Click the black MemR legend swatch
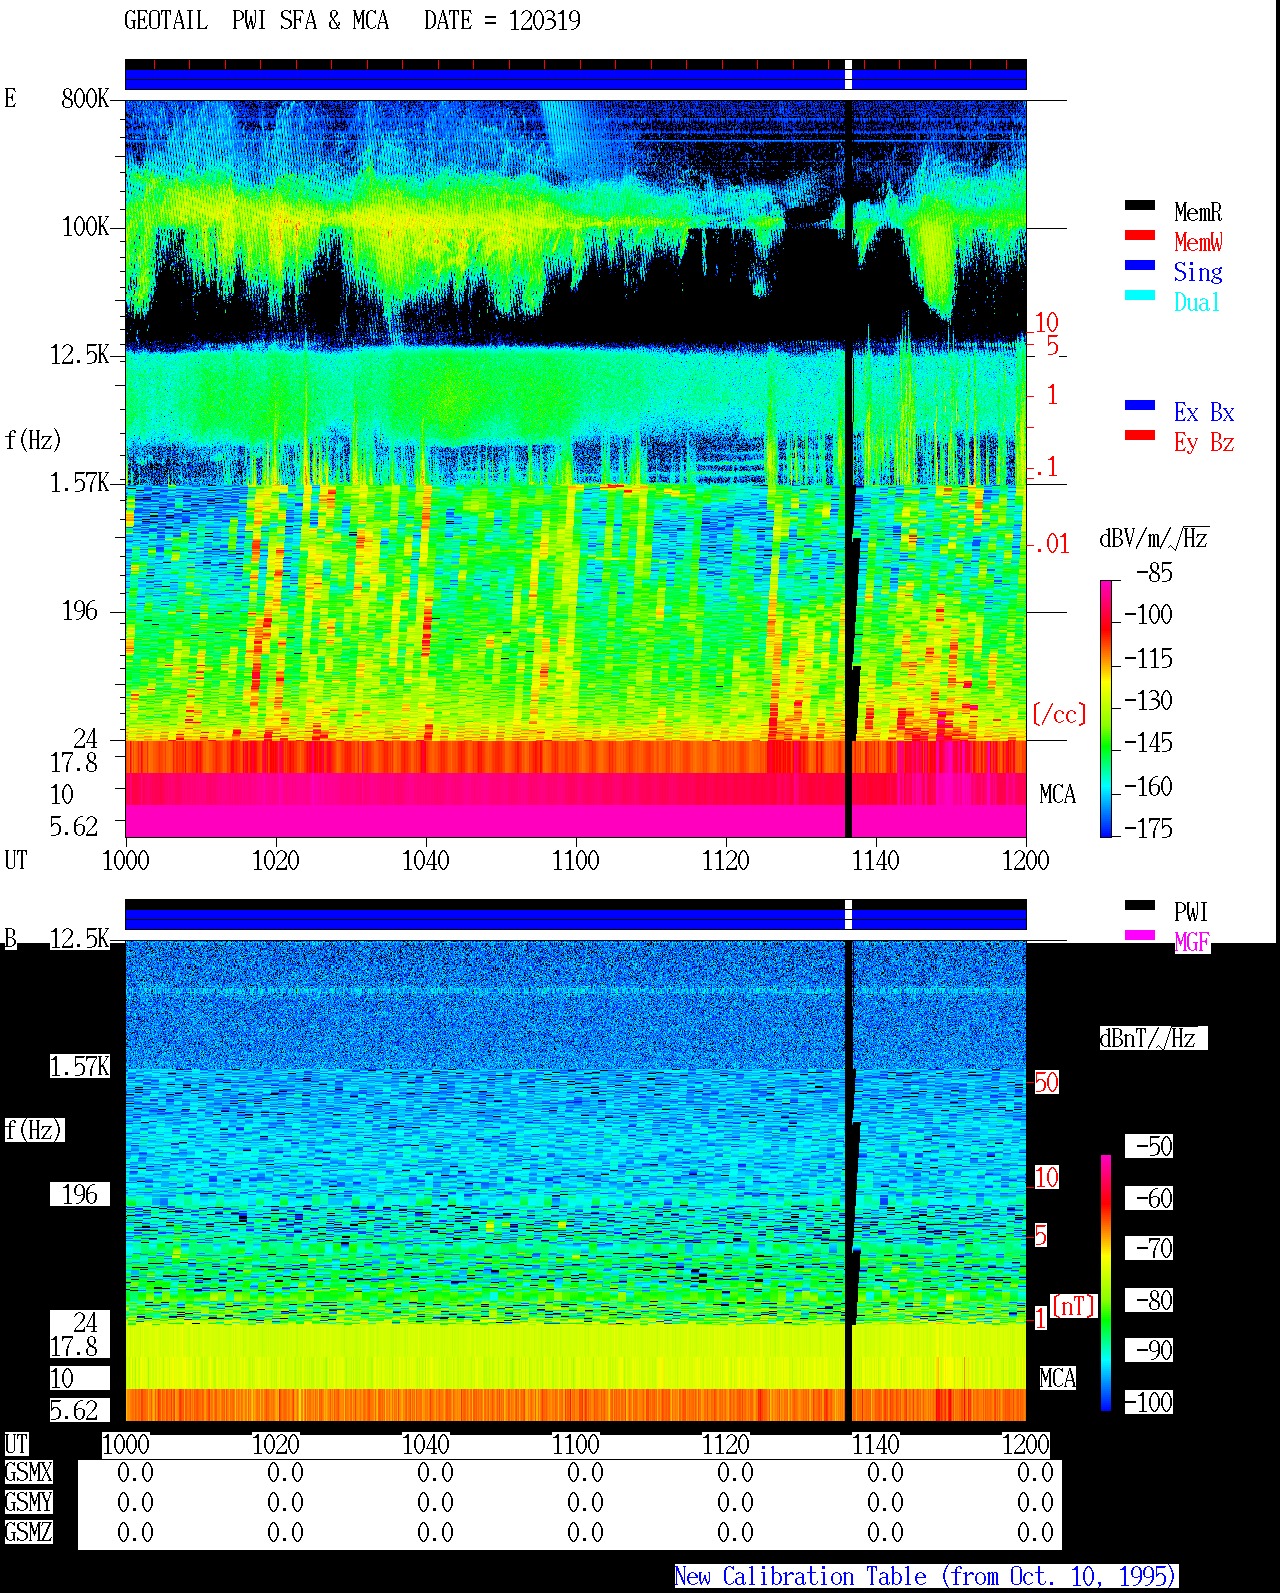The width and height of the screenshot is (1280, 1593). [1139, 205]
